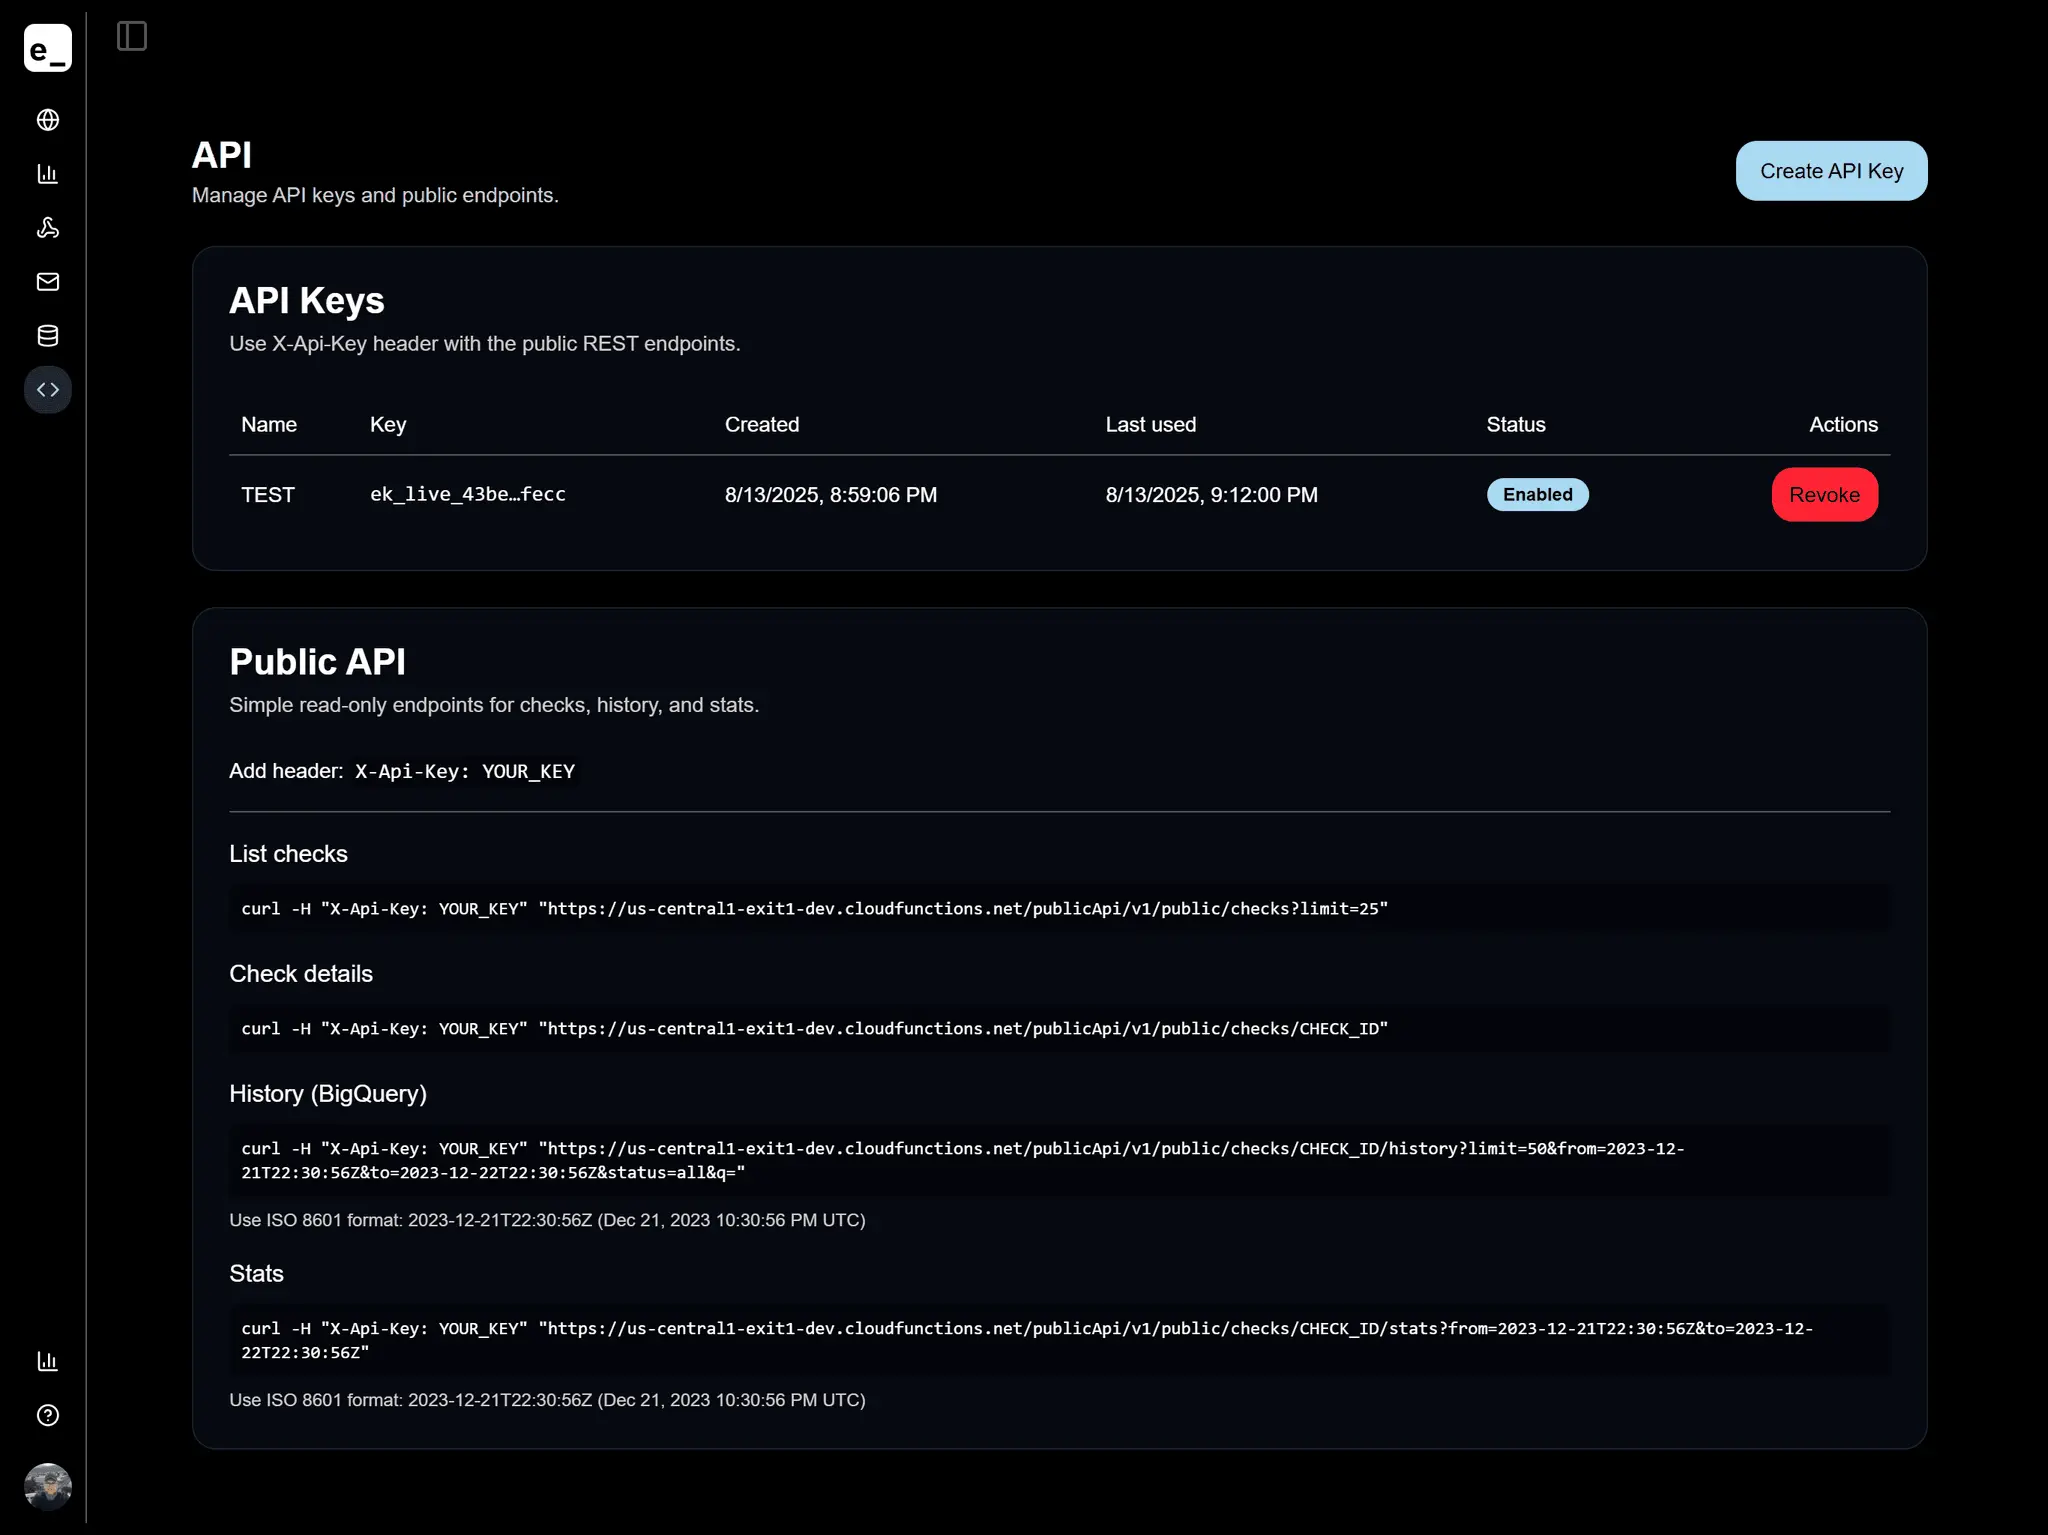Click the Check details heading
The image size is (2048, 1535).
pyautogui.click(x=301, y=974)
